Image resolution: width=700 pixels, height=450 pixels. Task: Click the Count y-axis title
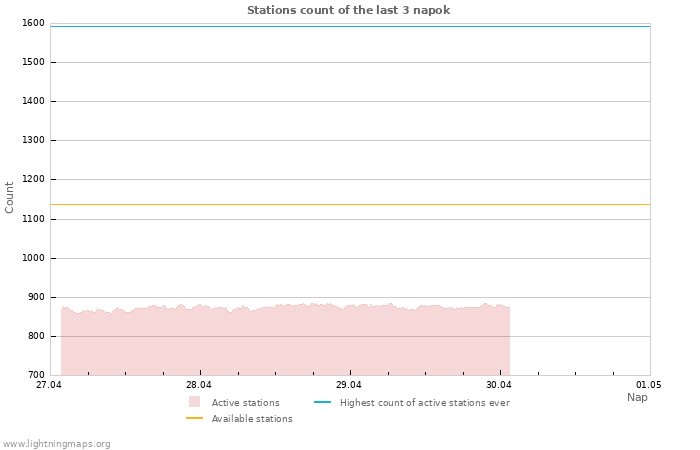[10, 197]
